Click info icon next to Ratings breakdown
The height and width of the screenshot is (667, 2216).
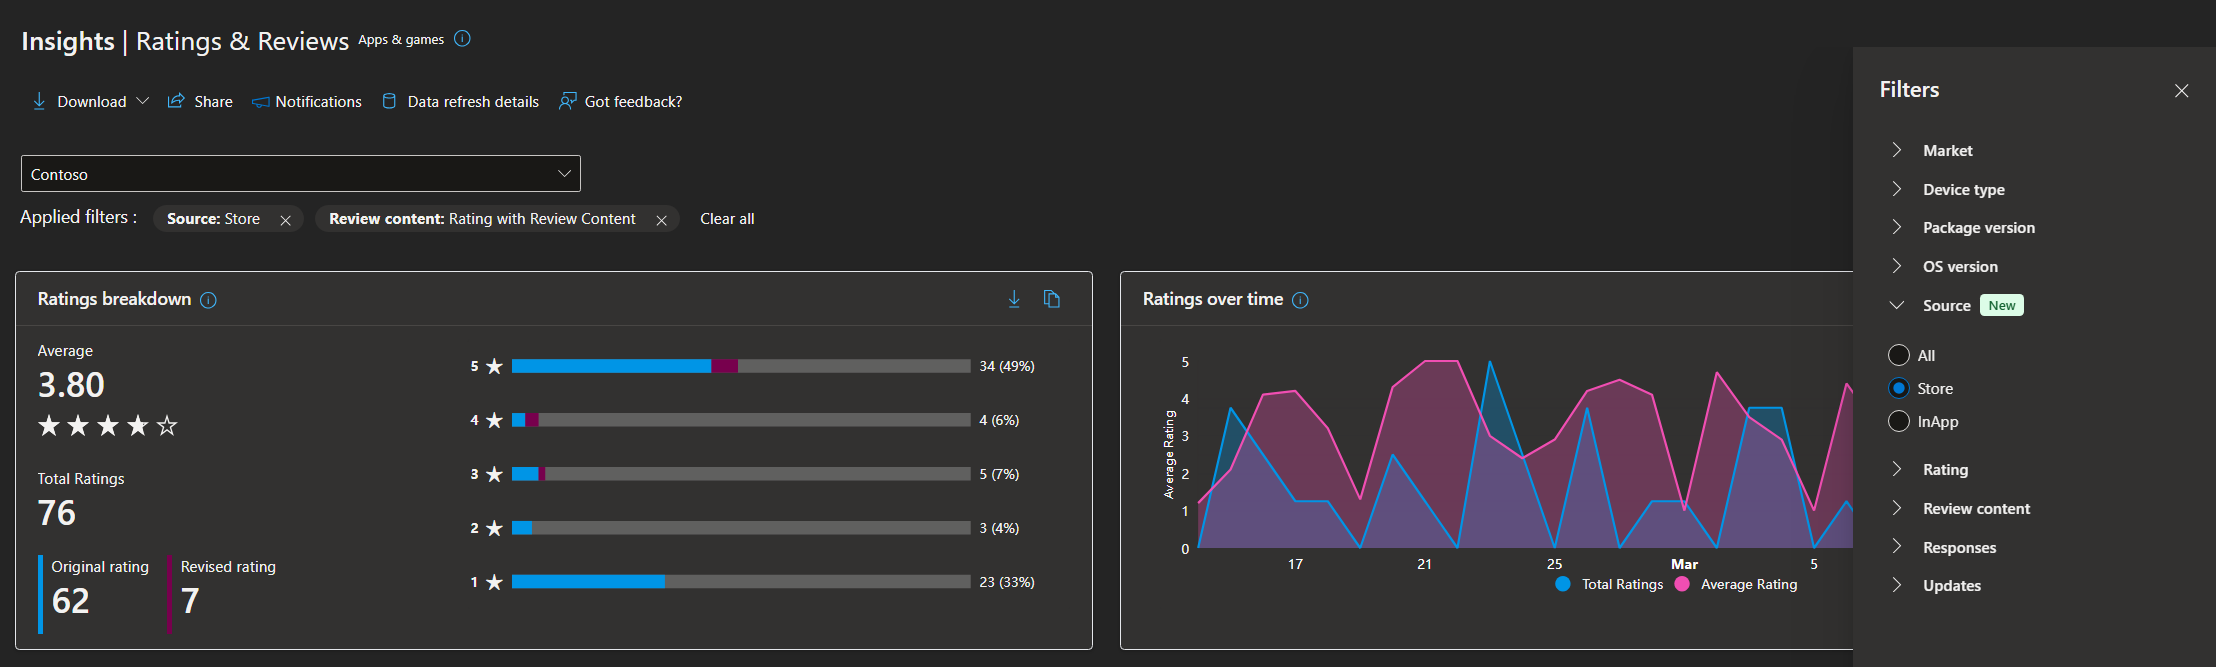[208, 300]
